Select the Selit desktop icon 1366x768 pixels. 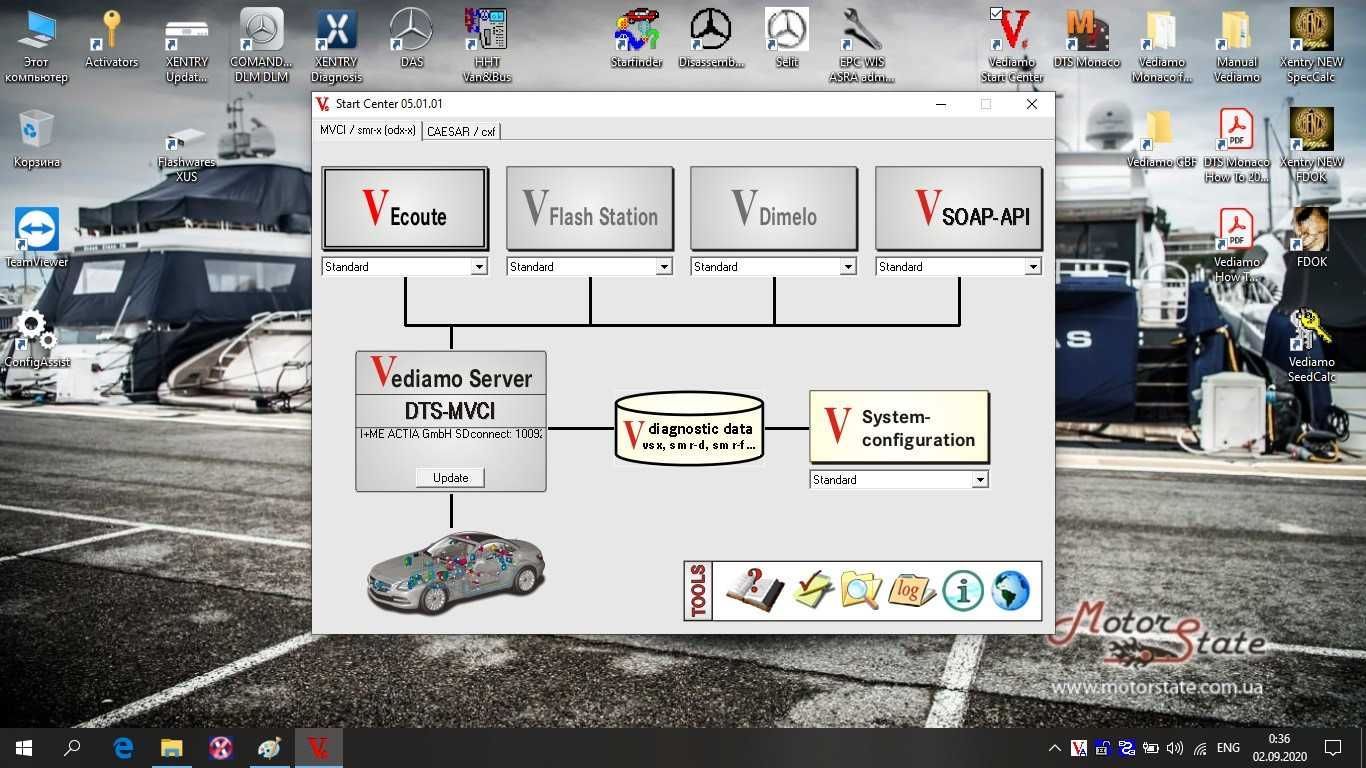[x=787, y=40]
